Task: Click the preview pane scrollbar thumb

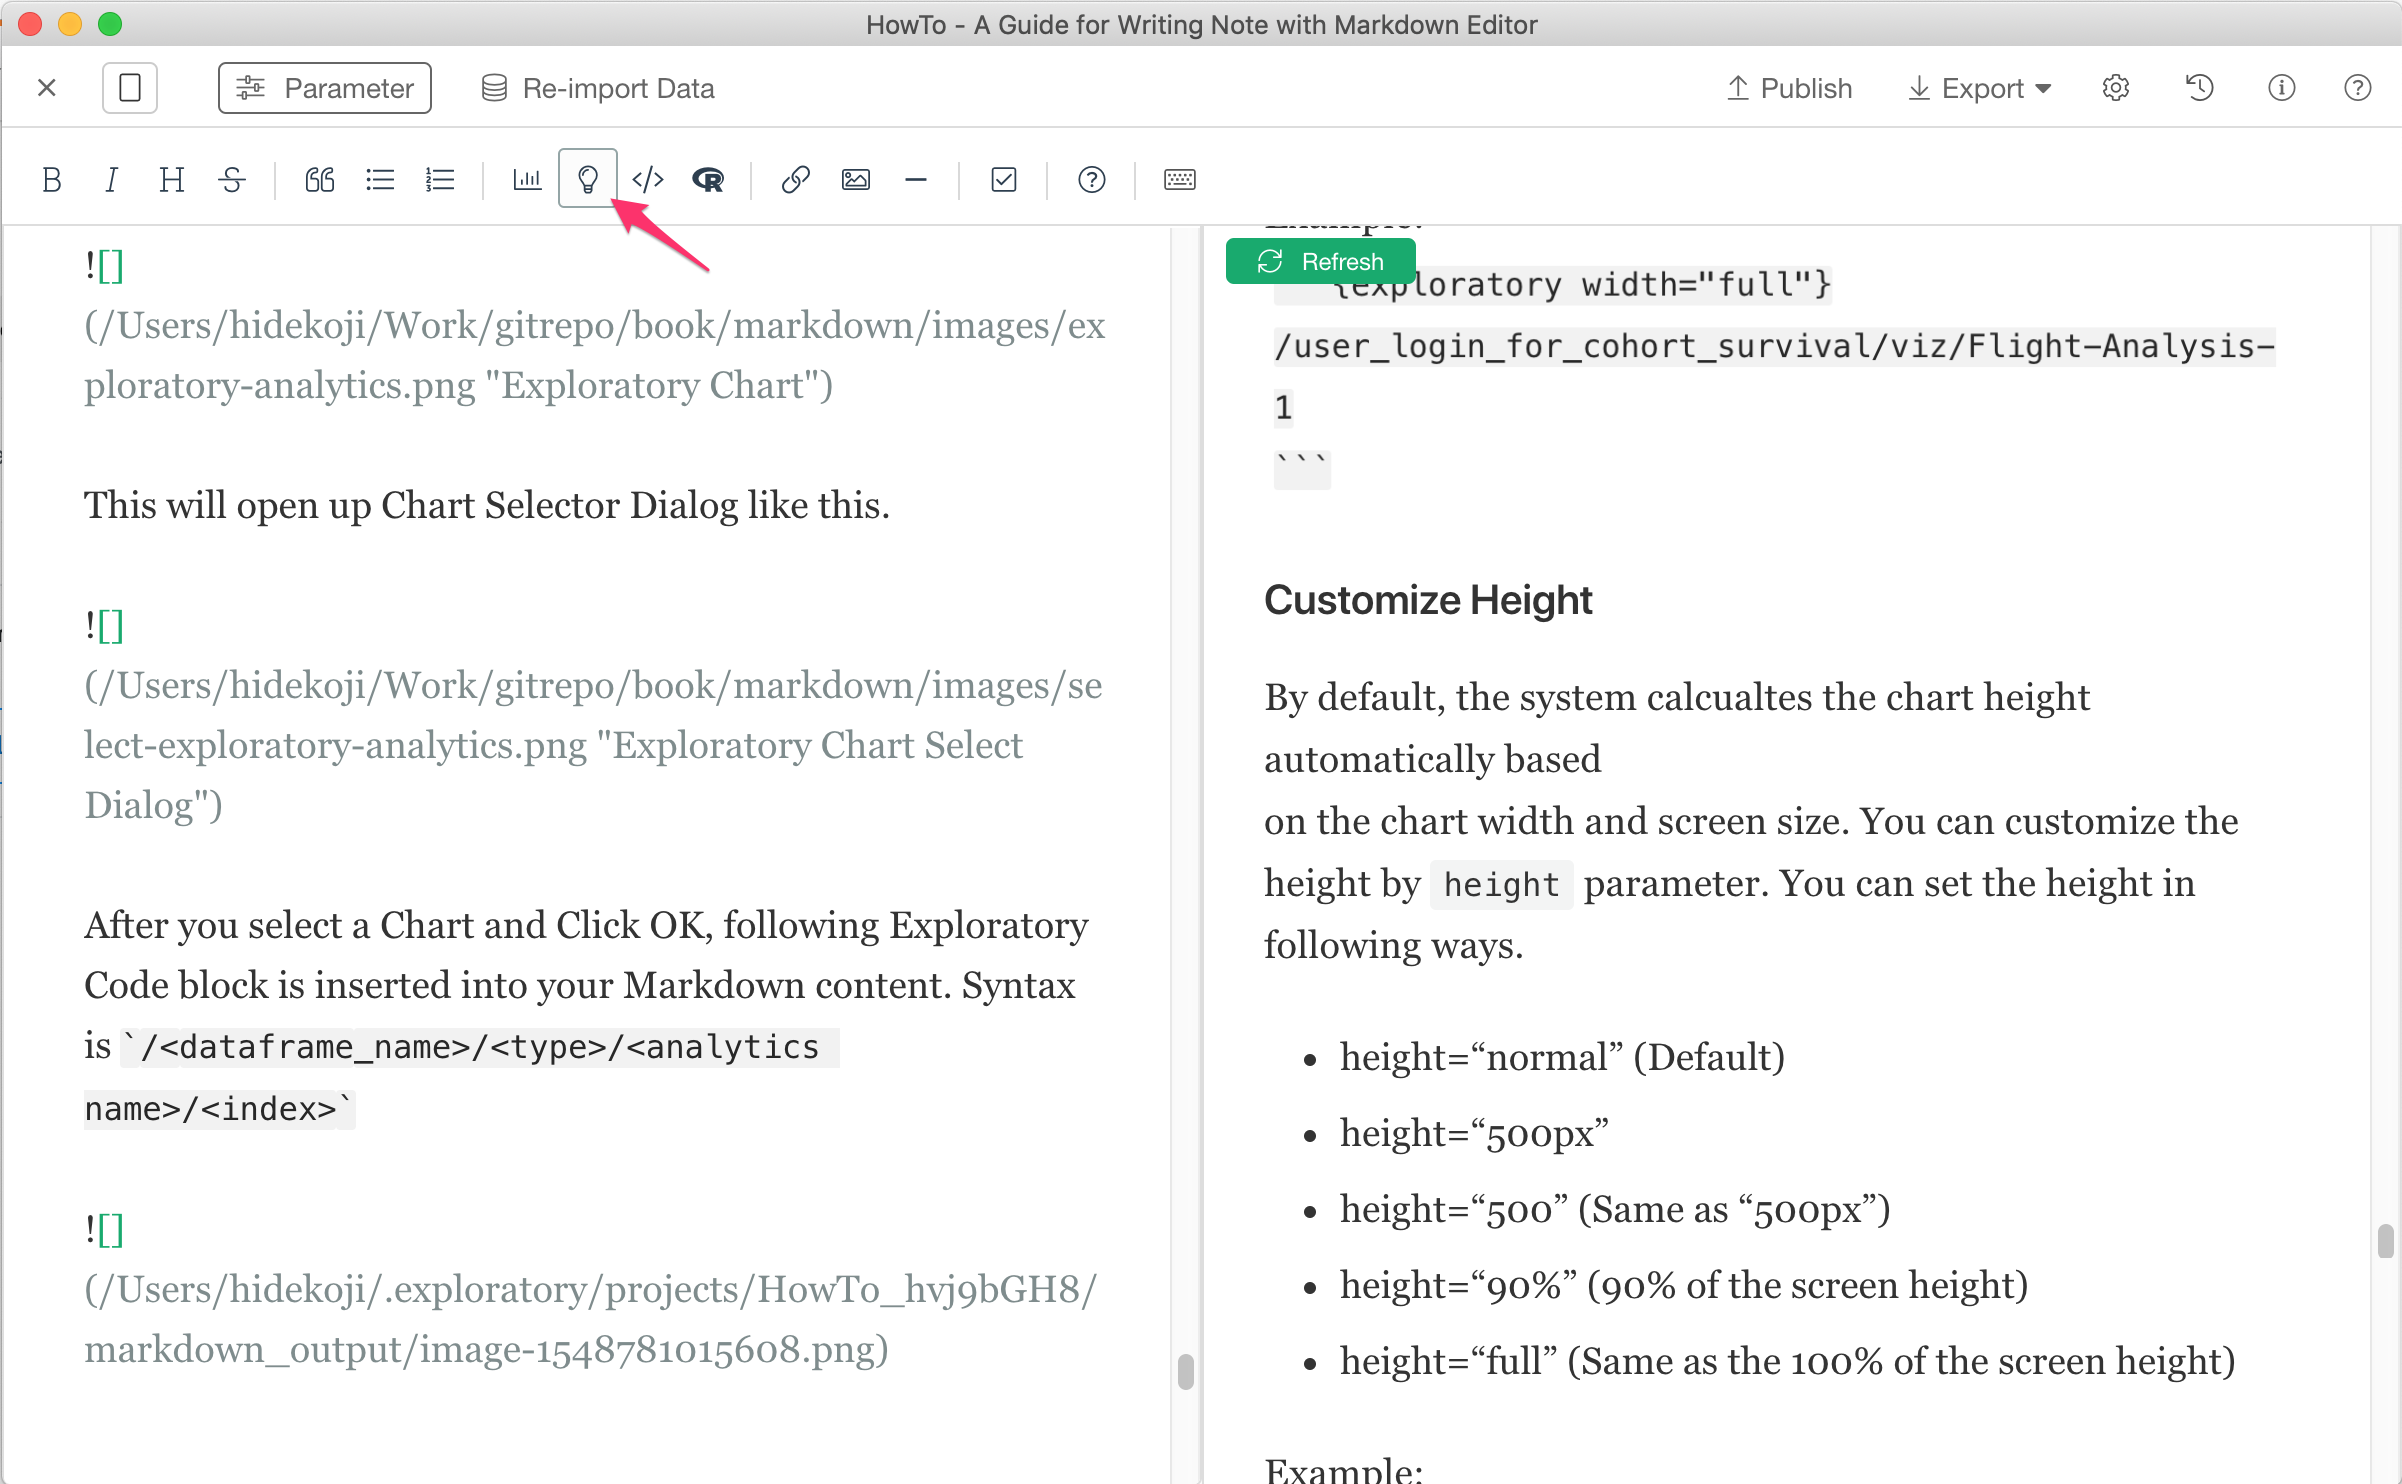Action: click(x=2385, y=1241)
